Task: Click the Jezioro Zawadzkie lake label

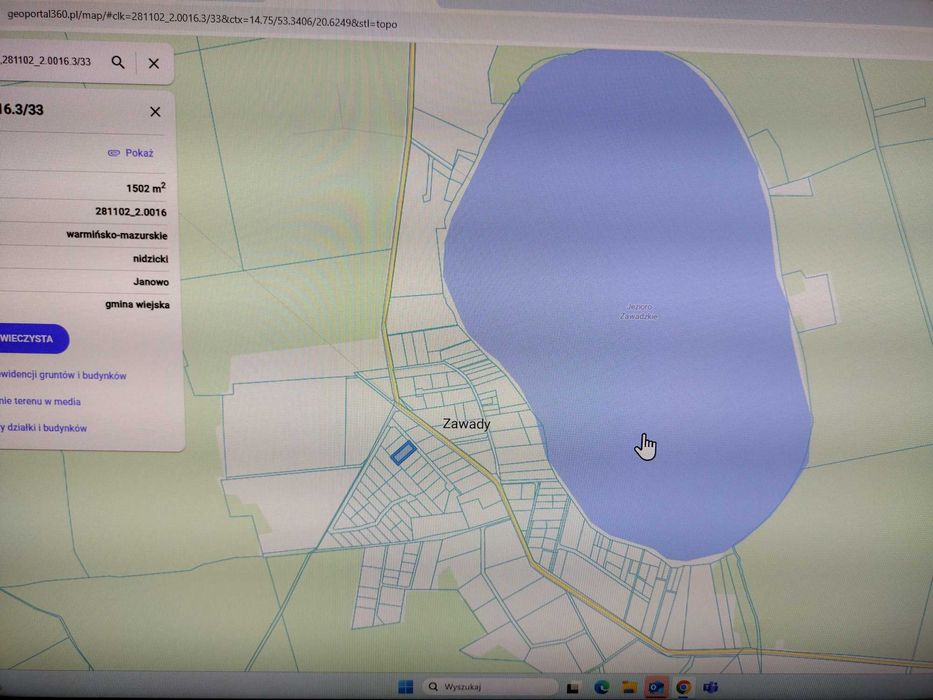Action: pyautogui.click(x=639, y=311)
